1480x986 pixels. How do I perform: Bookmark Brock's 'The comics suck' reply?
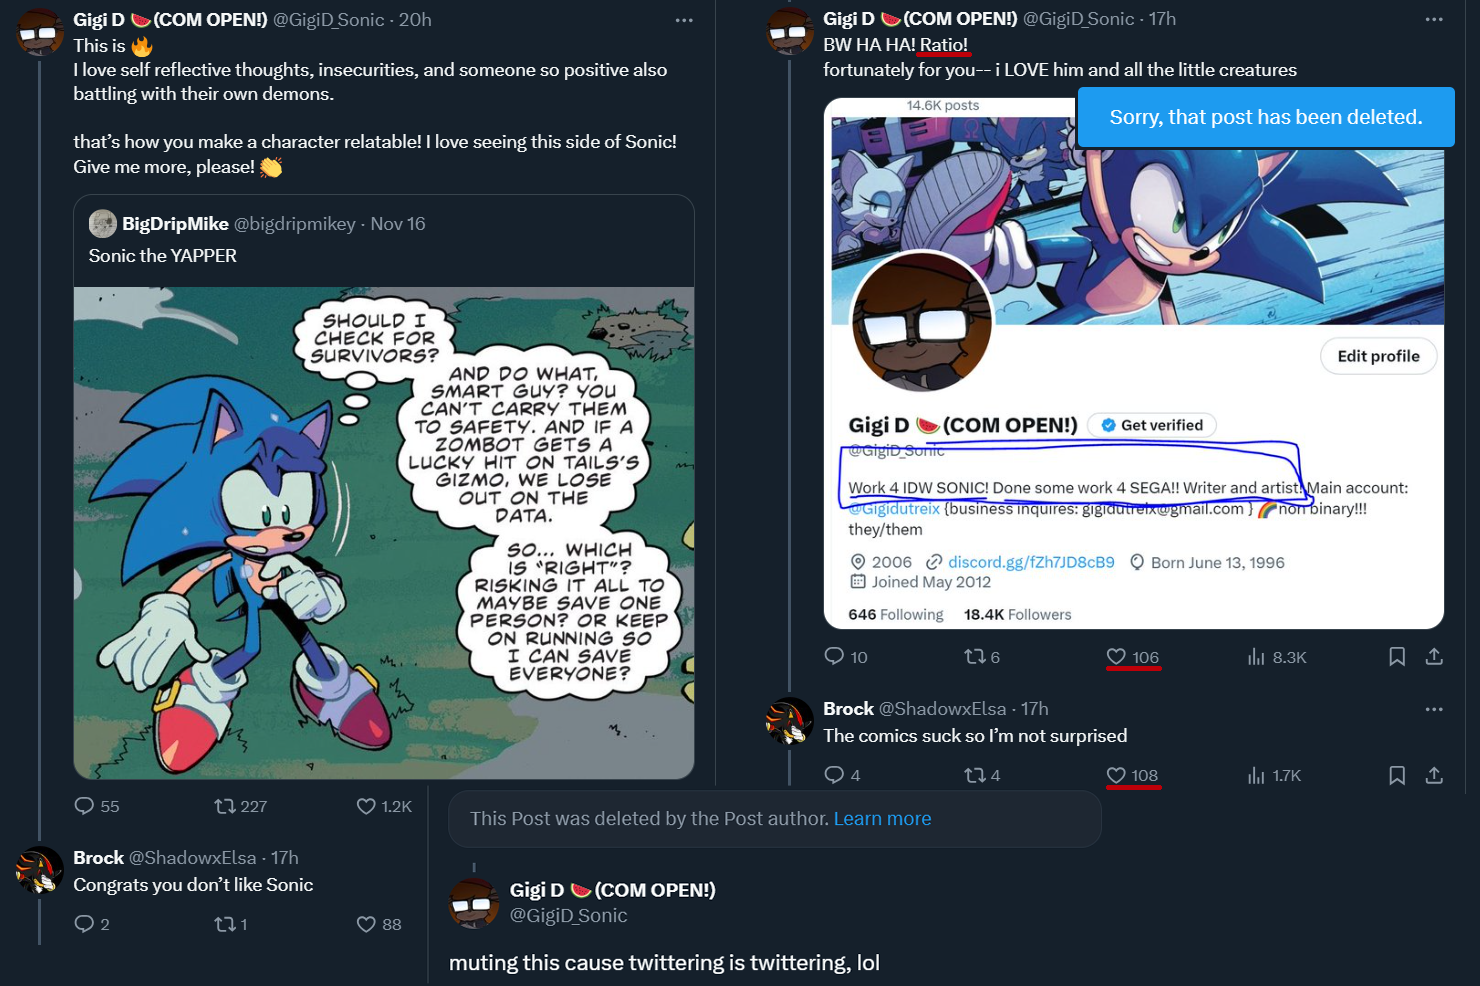click(x=1397, y=775)
